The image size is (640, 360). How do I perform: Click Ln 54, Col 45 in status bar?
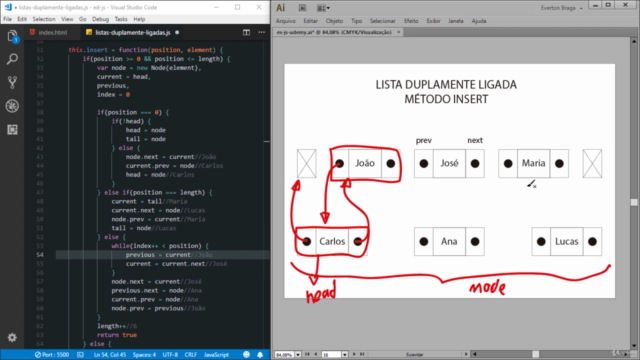(110, 355)
